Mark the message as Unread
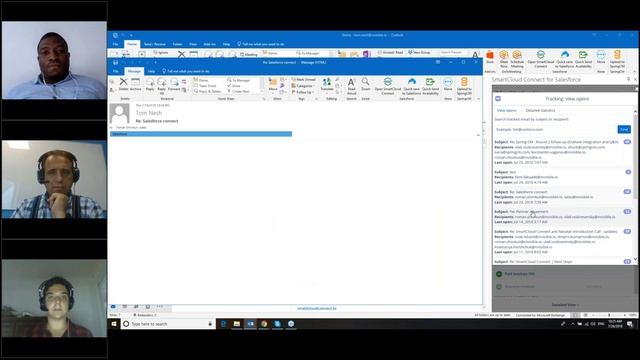This screenshot has height=360, width=640. [304, 80]
